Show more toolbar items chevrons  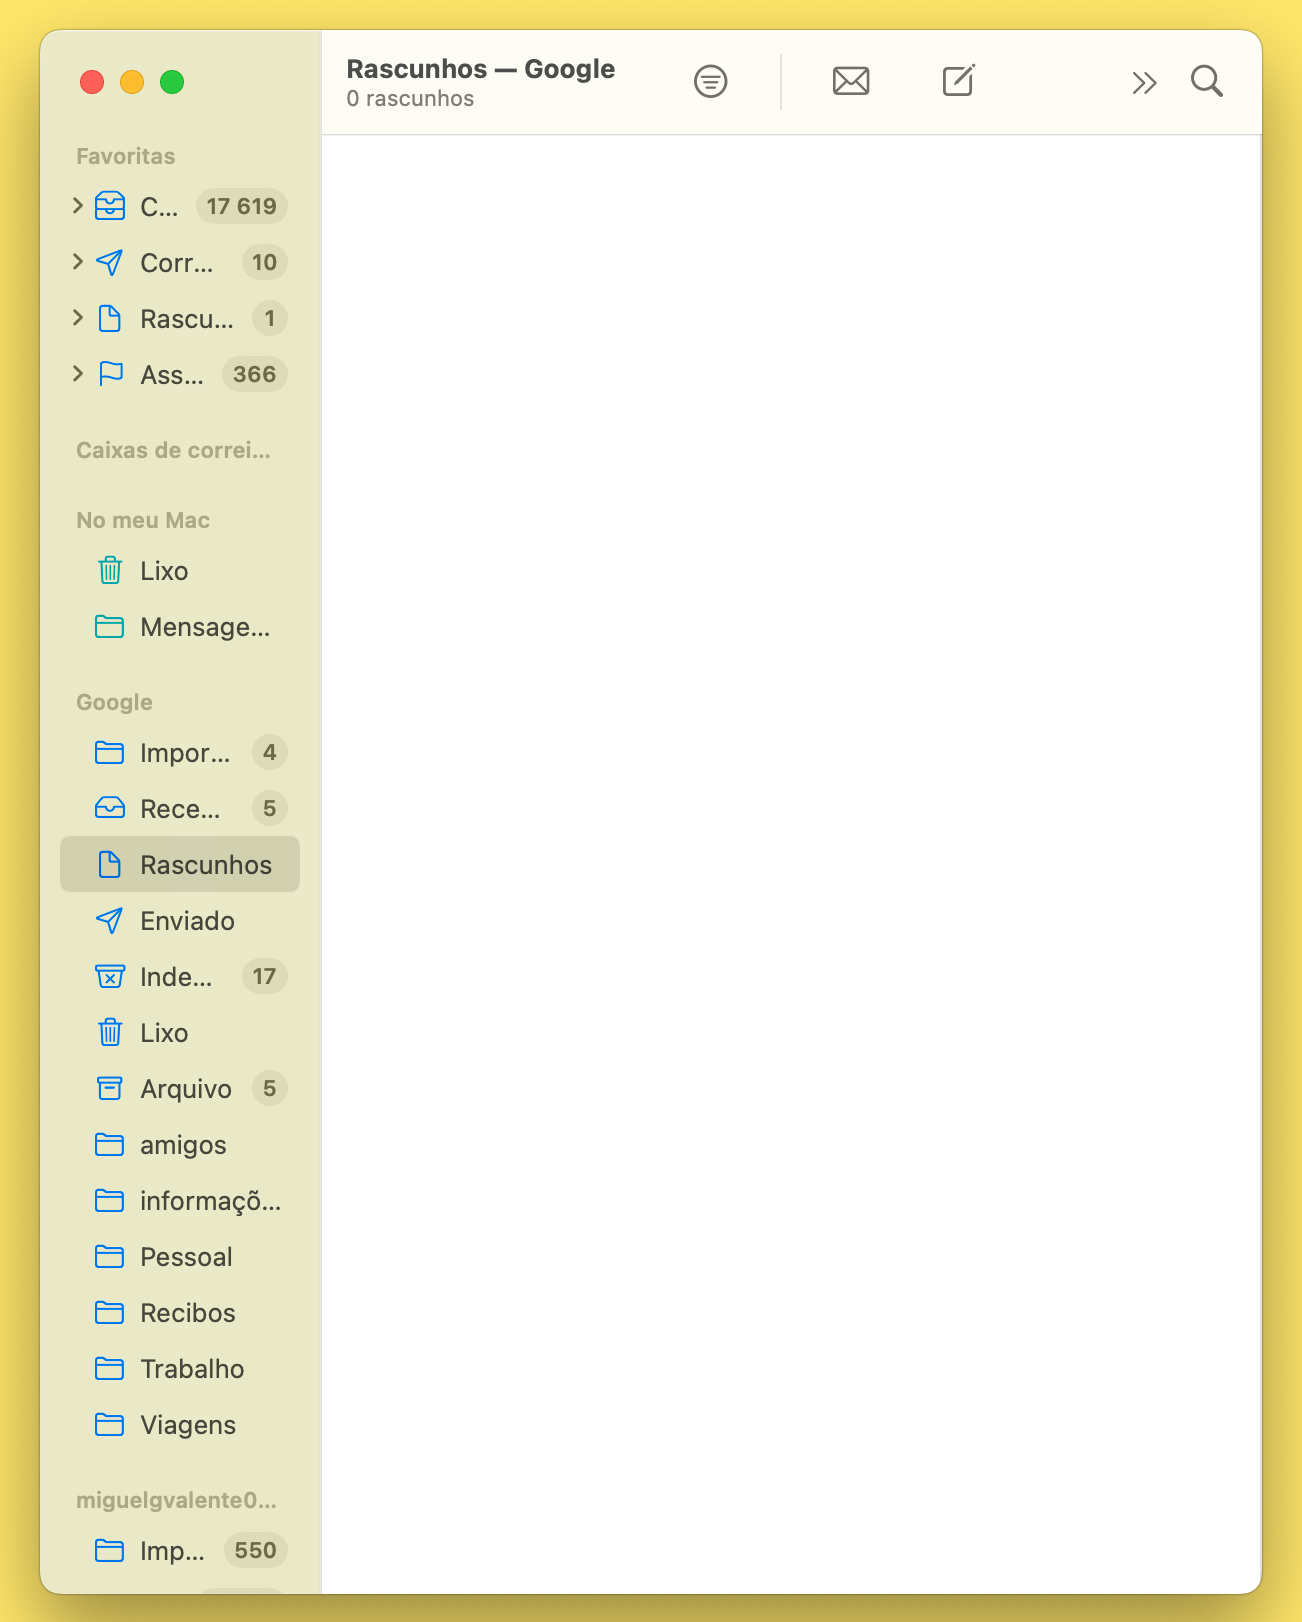point(1144,82)
